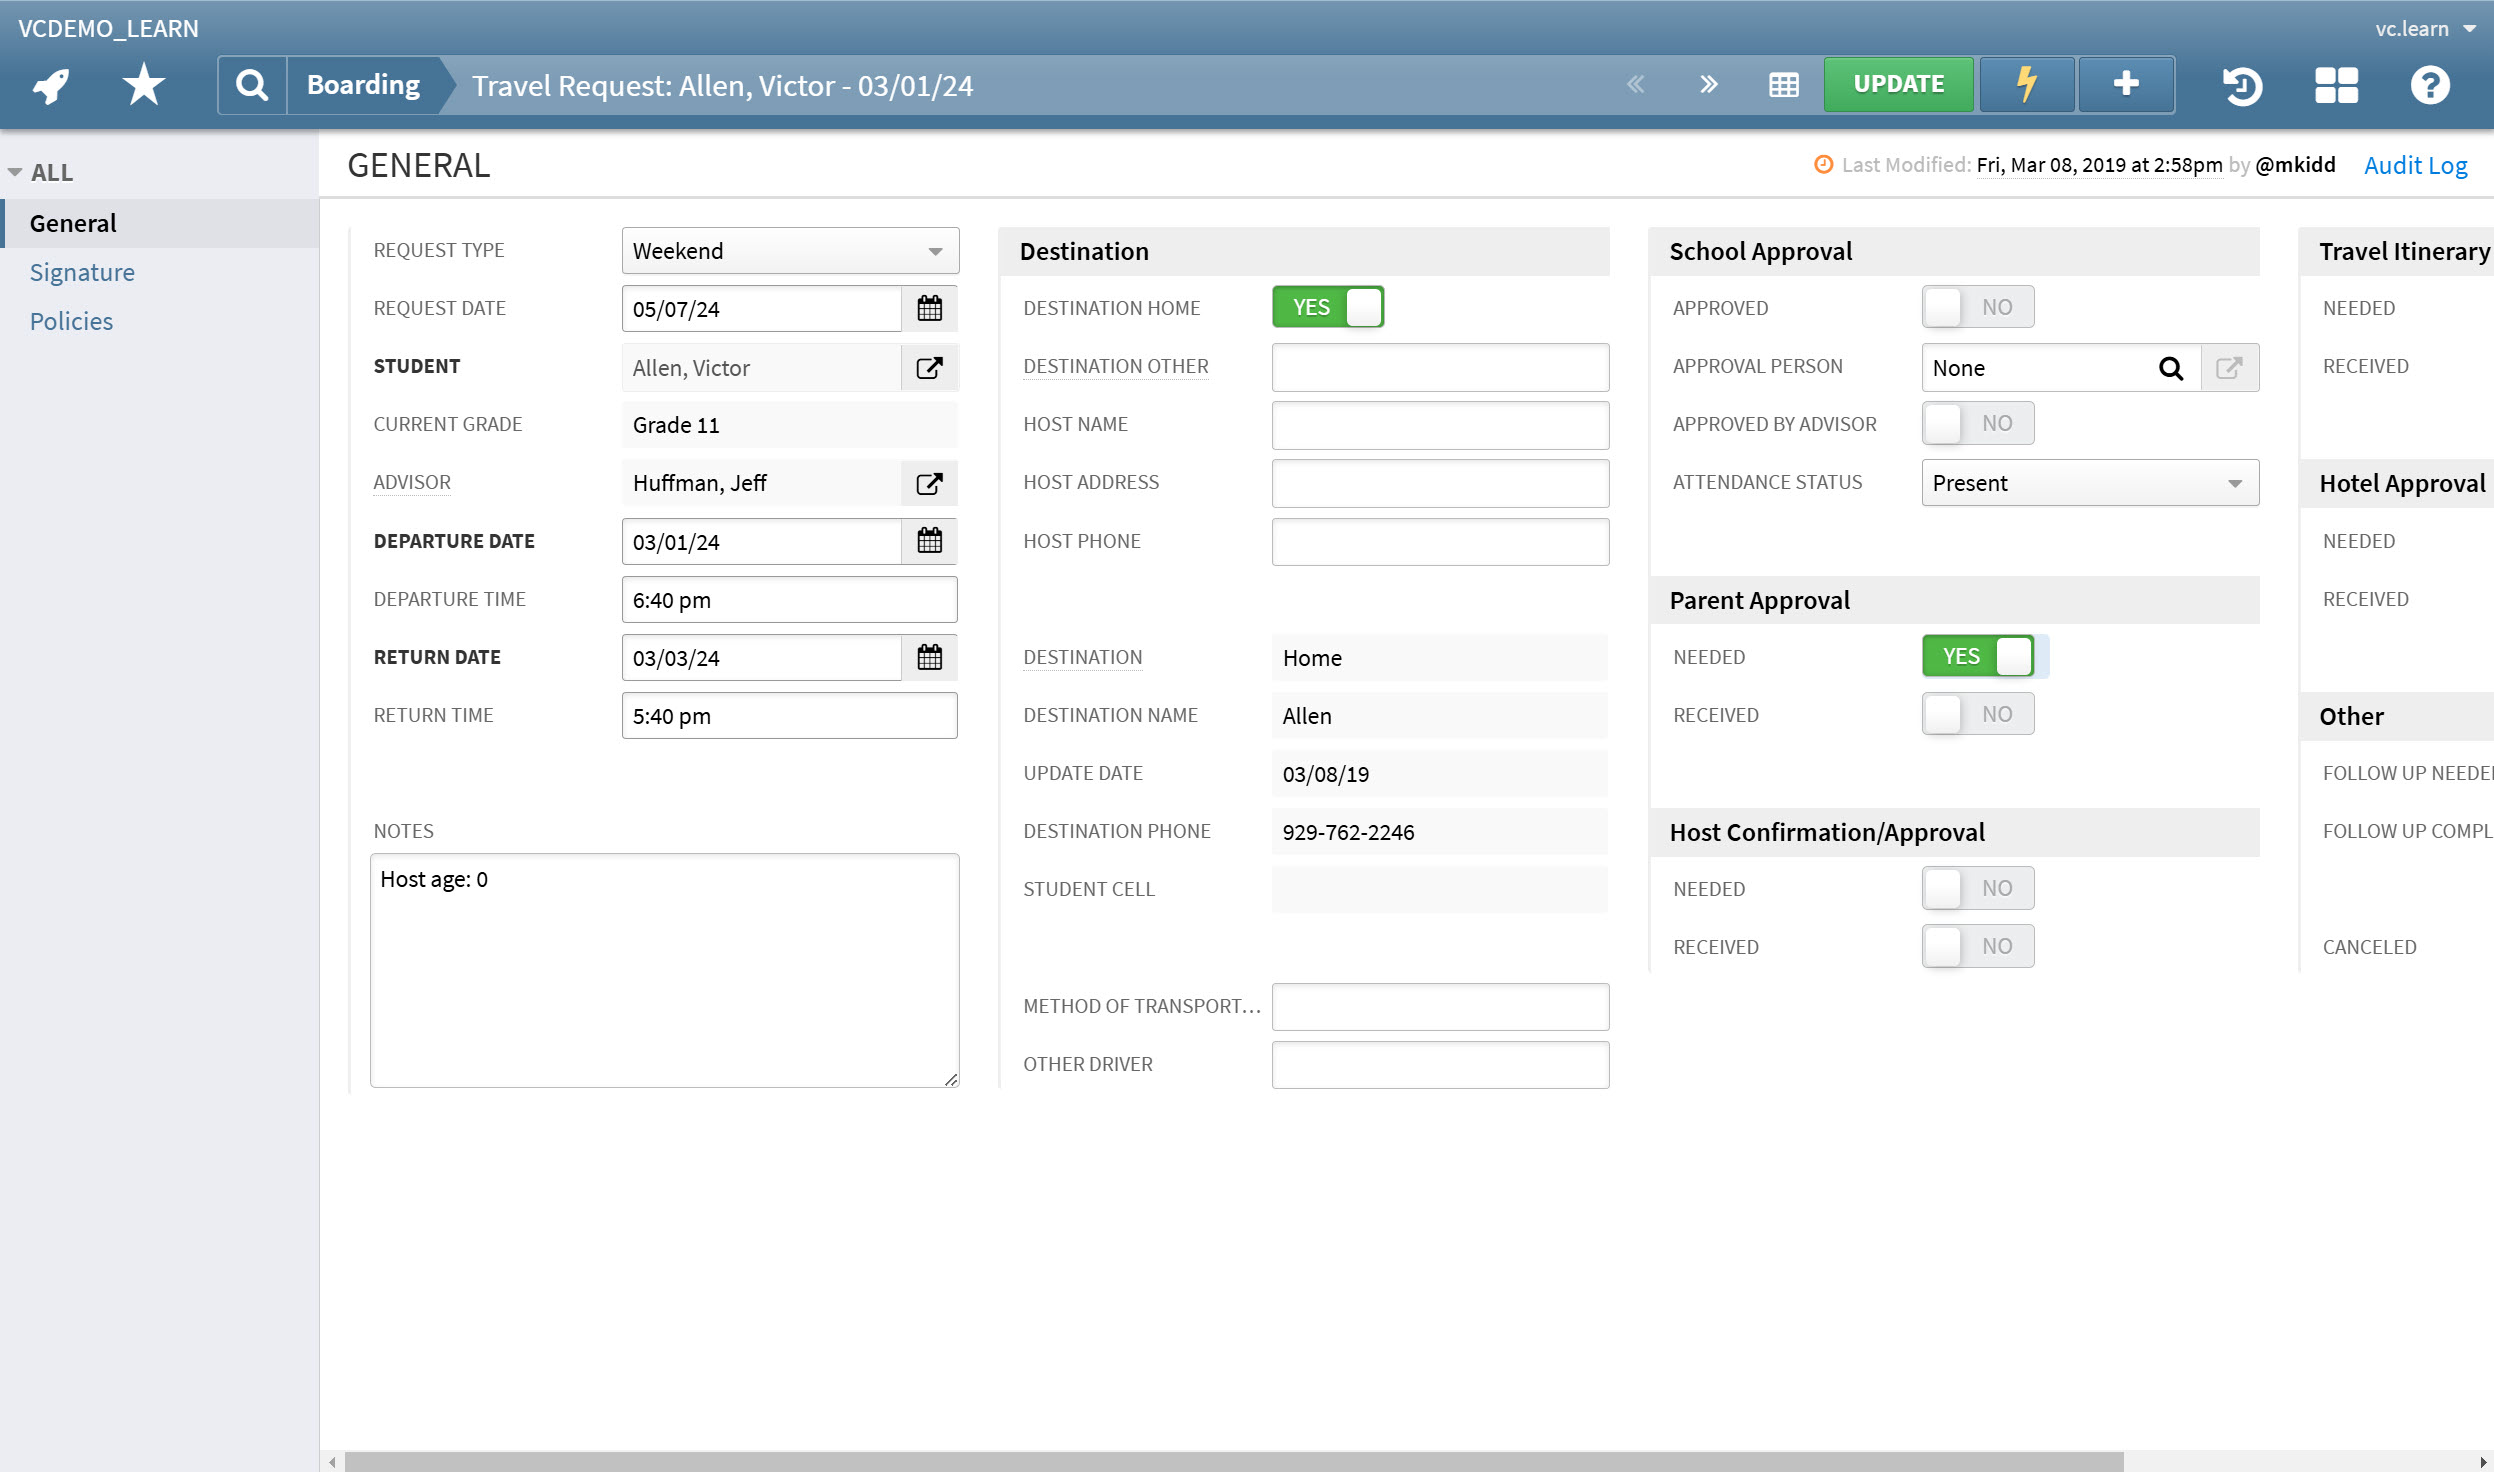
Task: Toggle Parent Approval Received switch
Action: click(x=1978, y=714)
